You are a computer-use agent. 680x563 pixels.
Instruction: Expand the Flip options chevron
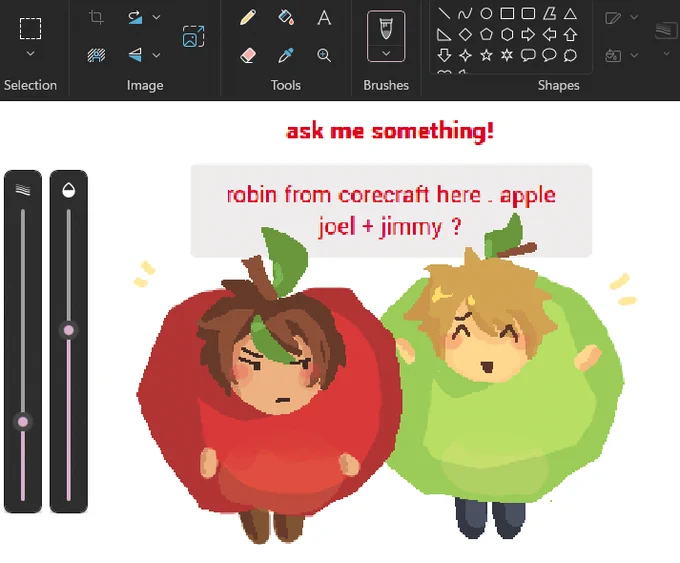tap(157, 55)
